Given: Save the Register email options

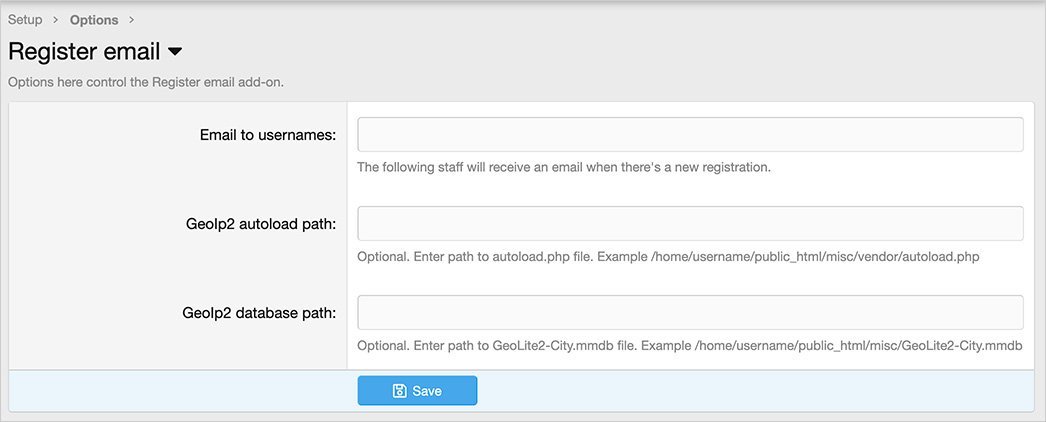Looking at the screenshot, I should tap(417, 391).
